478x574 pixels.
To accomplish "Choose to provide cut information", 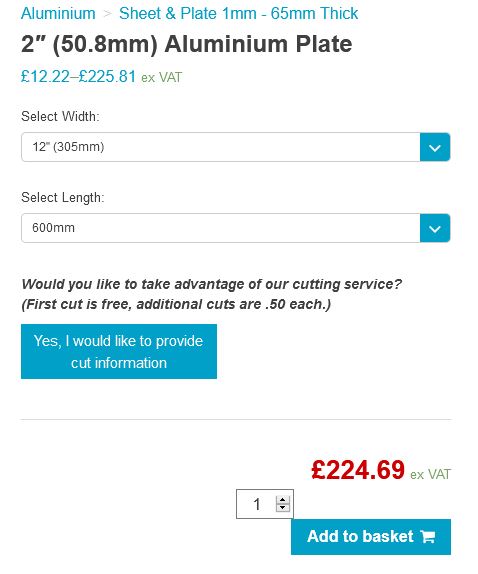I will 119,351.
